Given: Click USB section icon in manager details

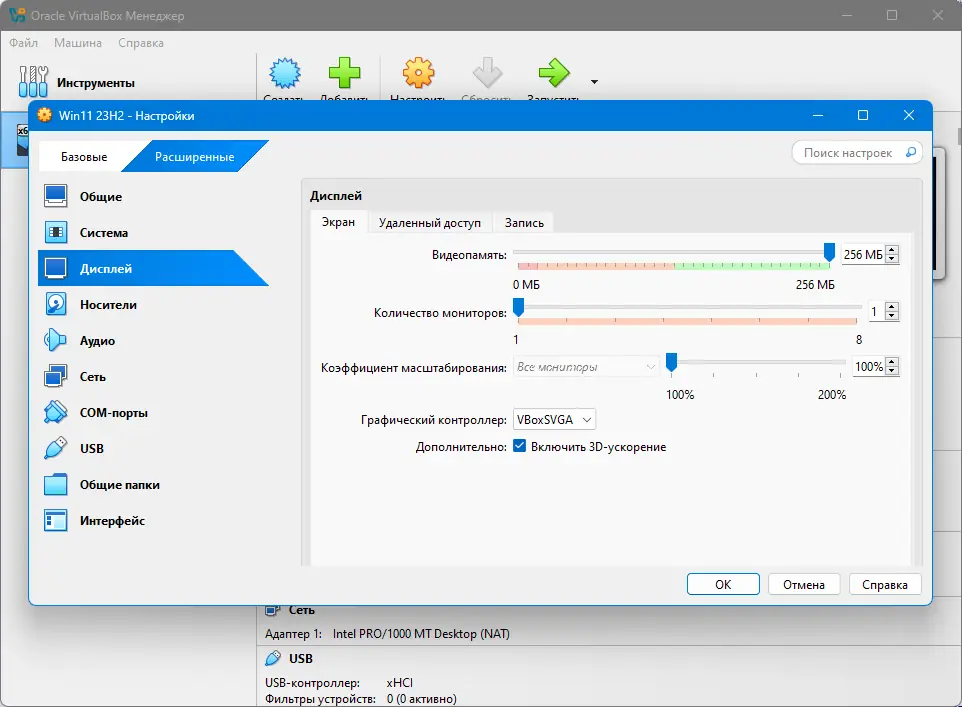Looking at the screenshot, I should pyautogui.click(x=272, y=659).
